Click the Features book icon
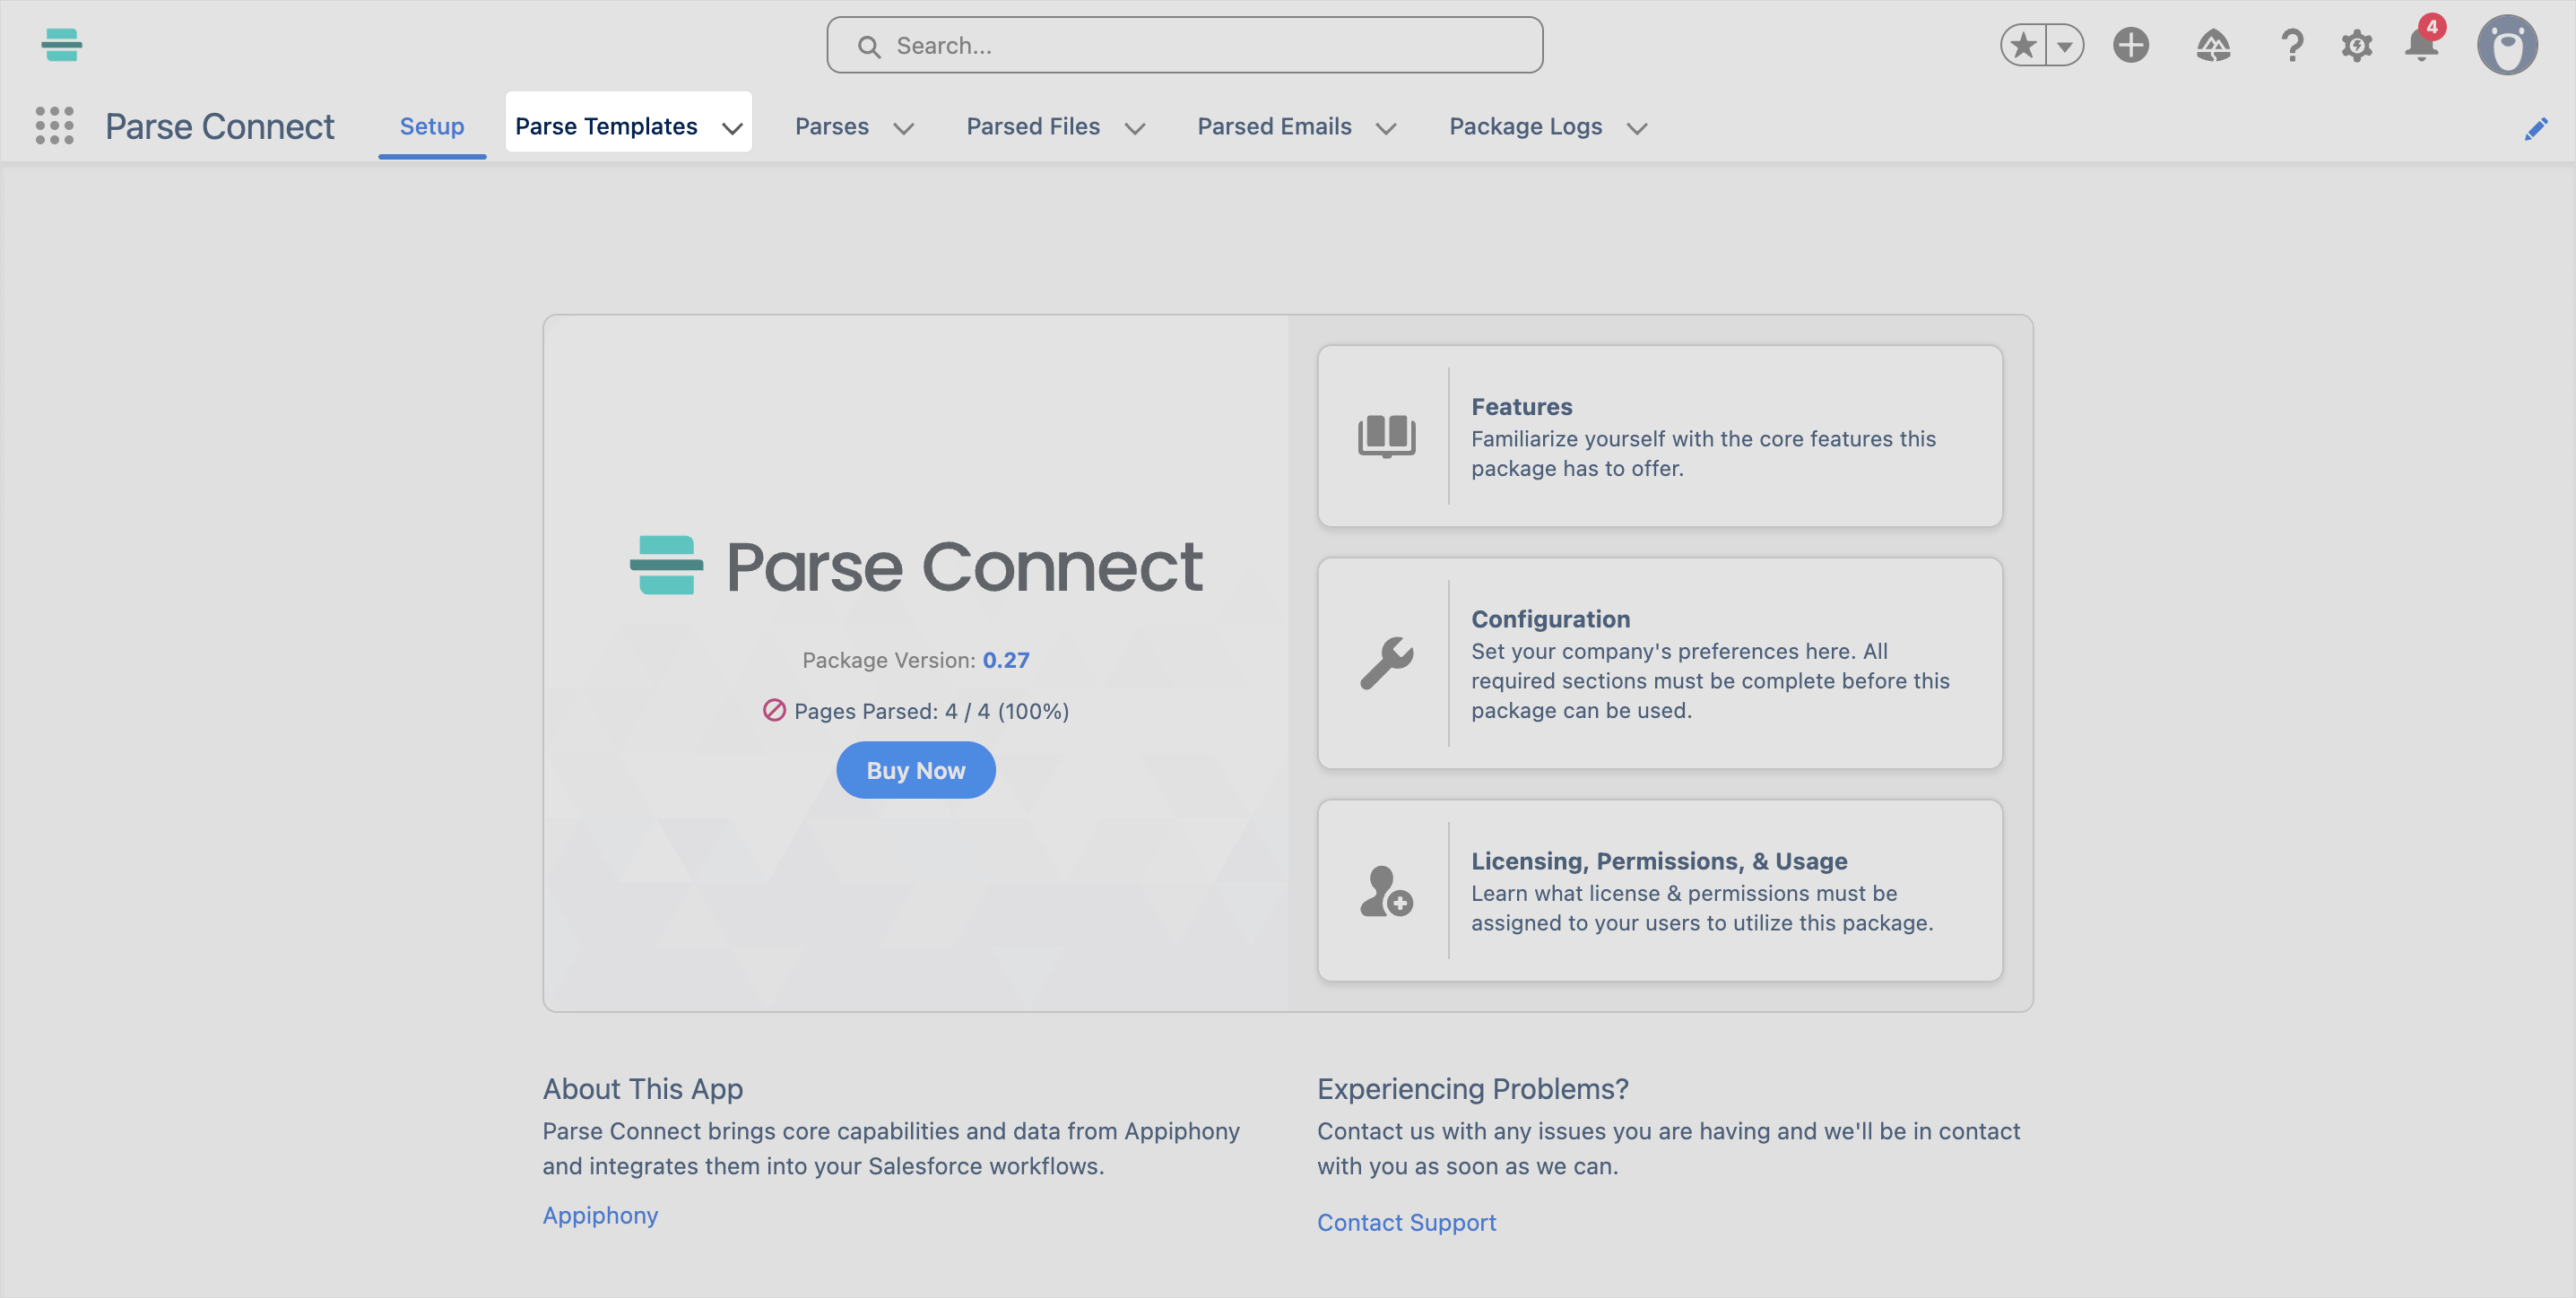 (1386, 436)
